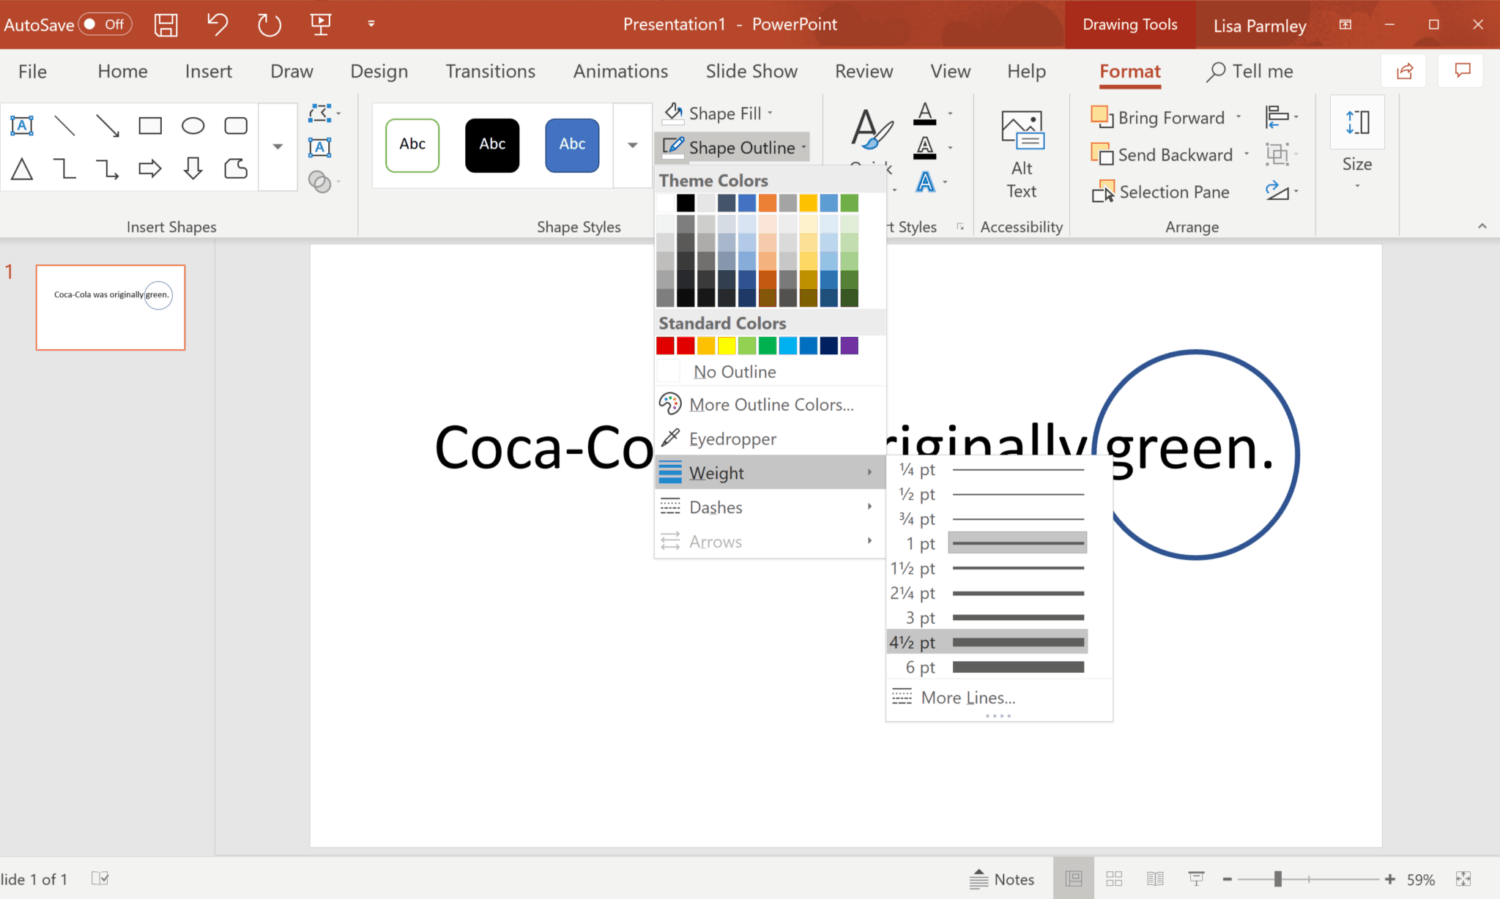Click the Text Outline A icon

pyautogui.click(x=925, y=147)
